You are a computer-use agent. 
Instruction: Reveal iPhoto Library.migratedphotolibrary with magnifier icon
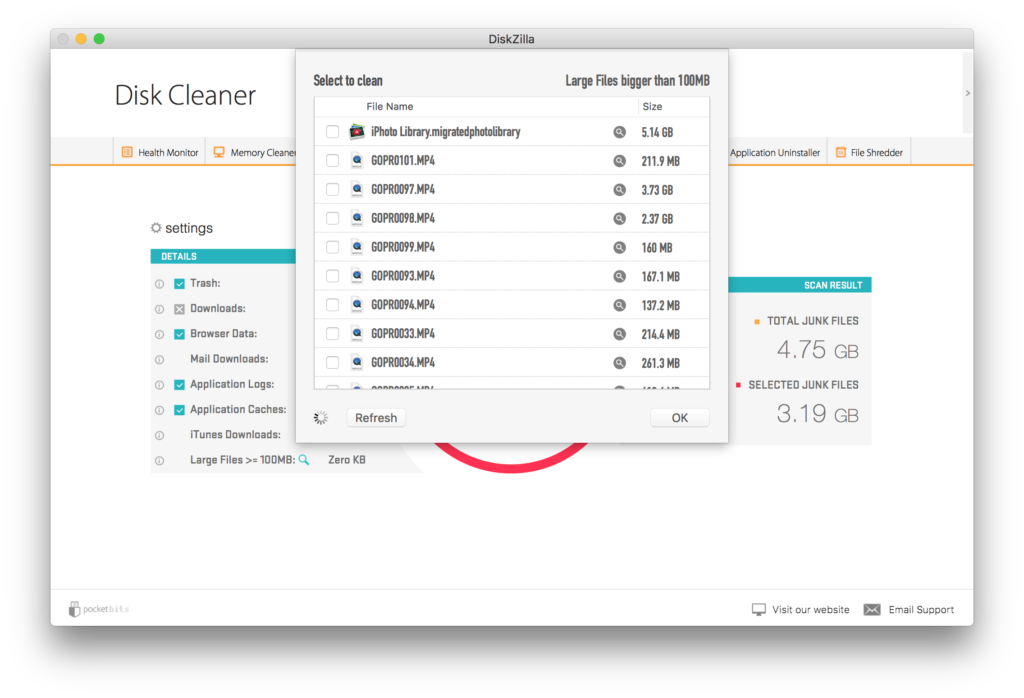point(619,132)
